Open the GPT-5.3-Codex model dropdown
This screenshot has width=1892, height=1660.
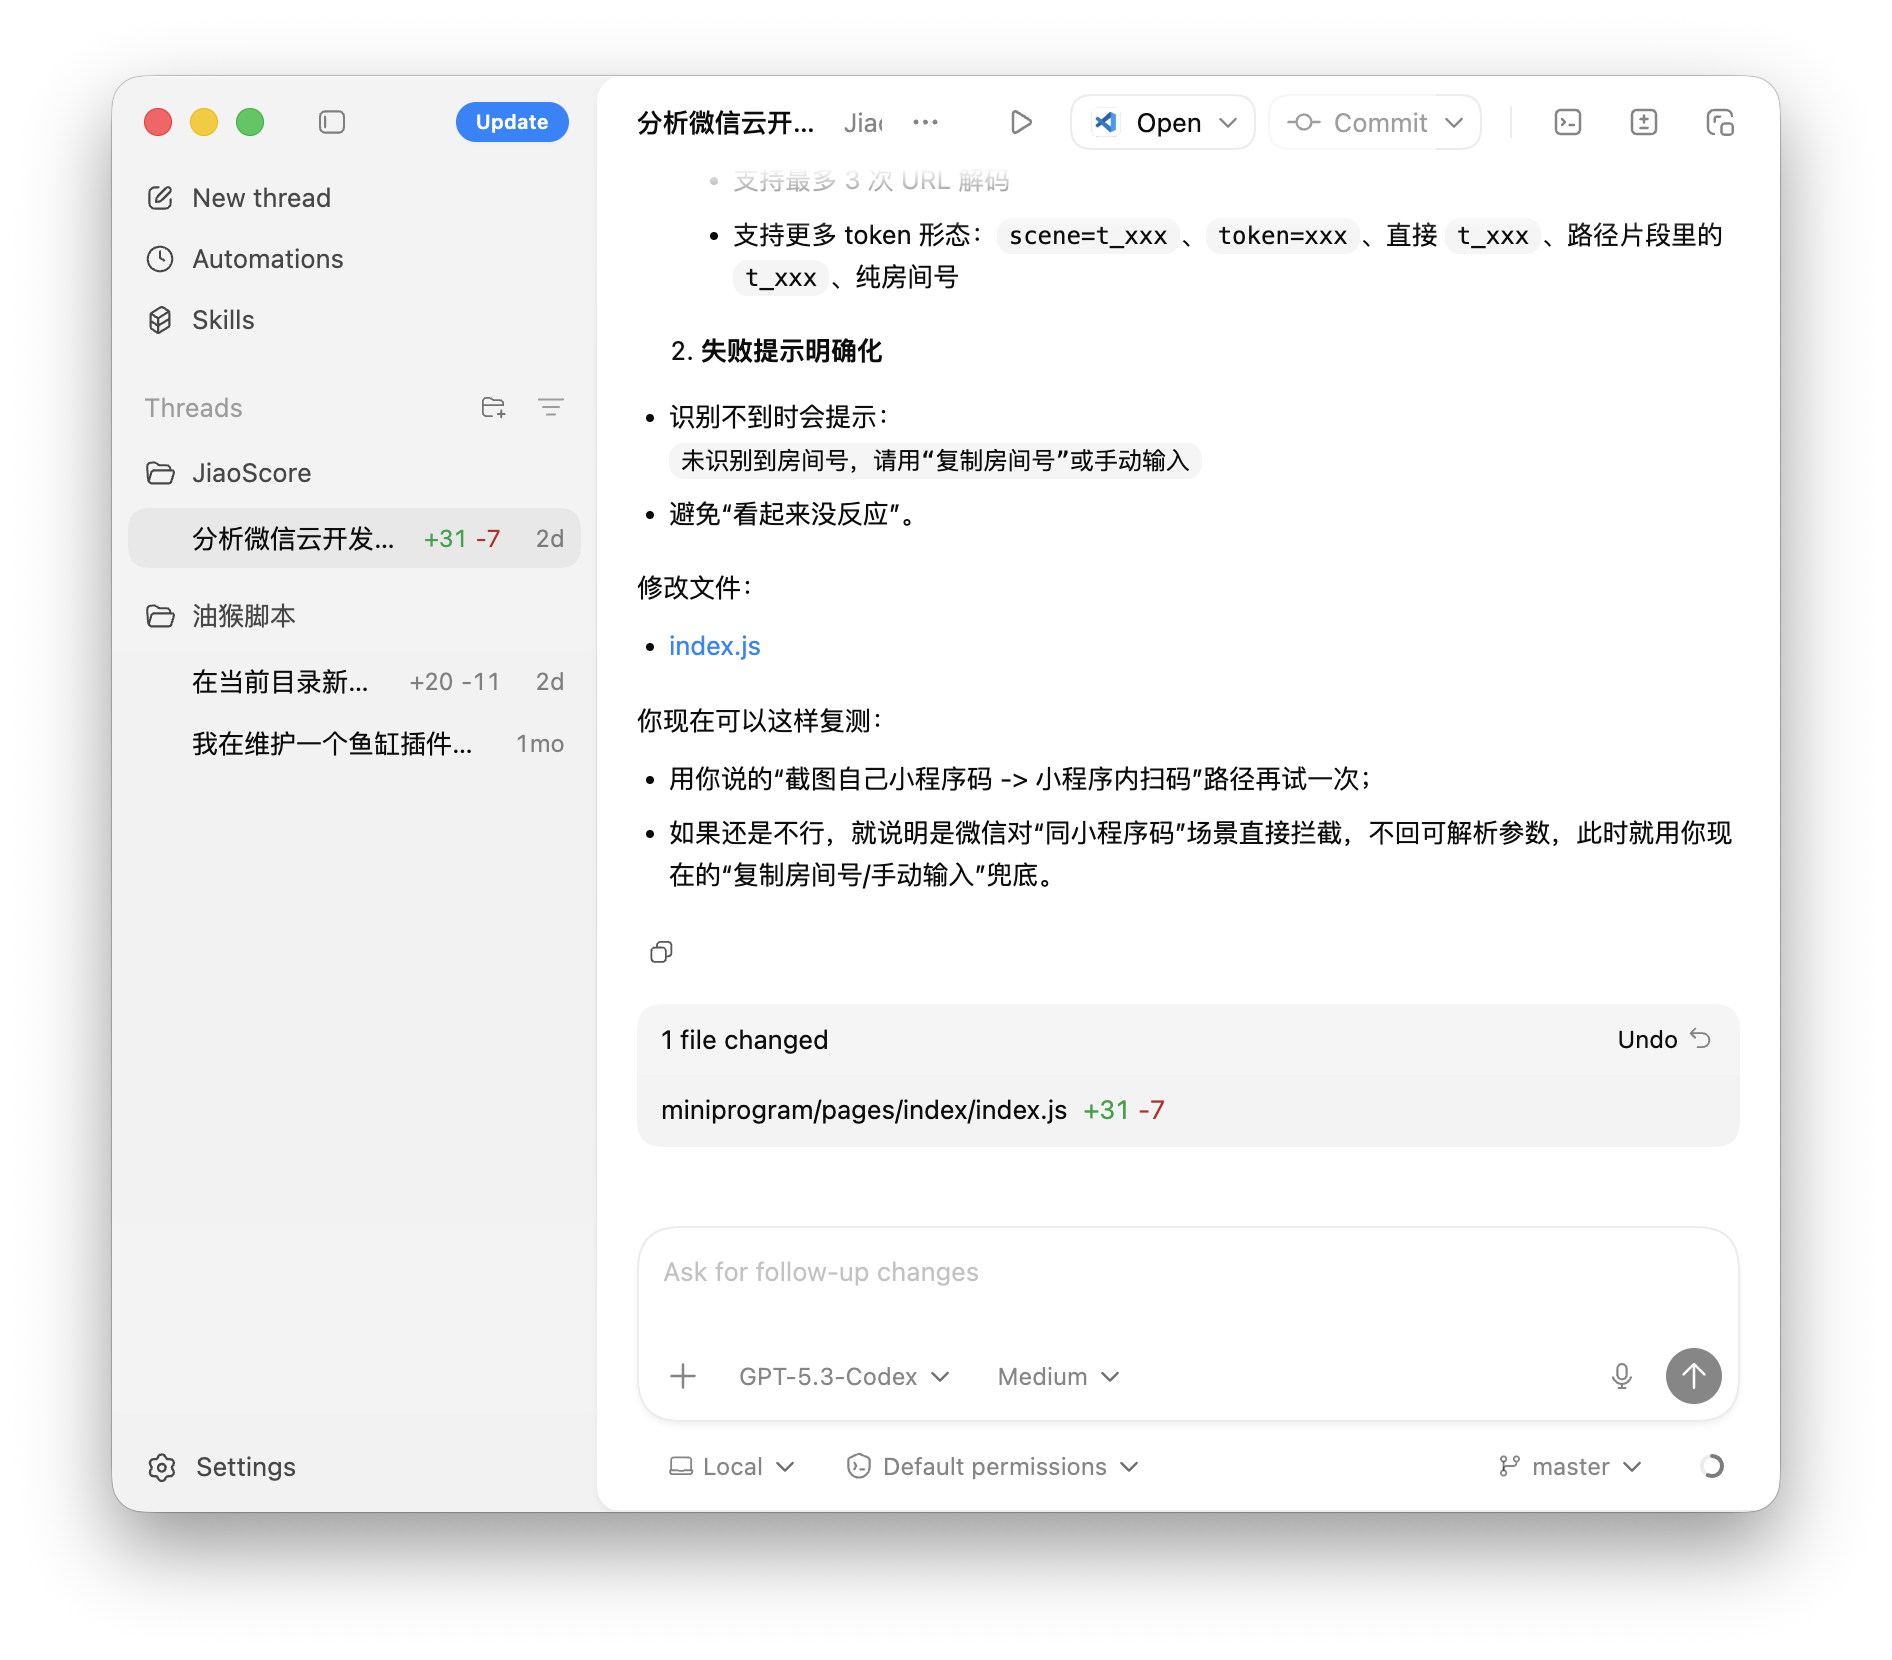tap(843, 1376)
